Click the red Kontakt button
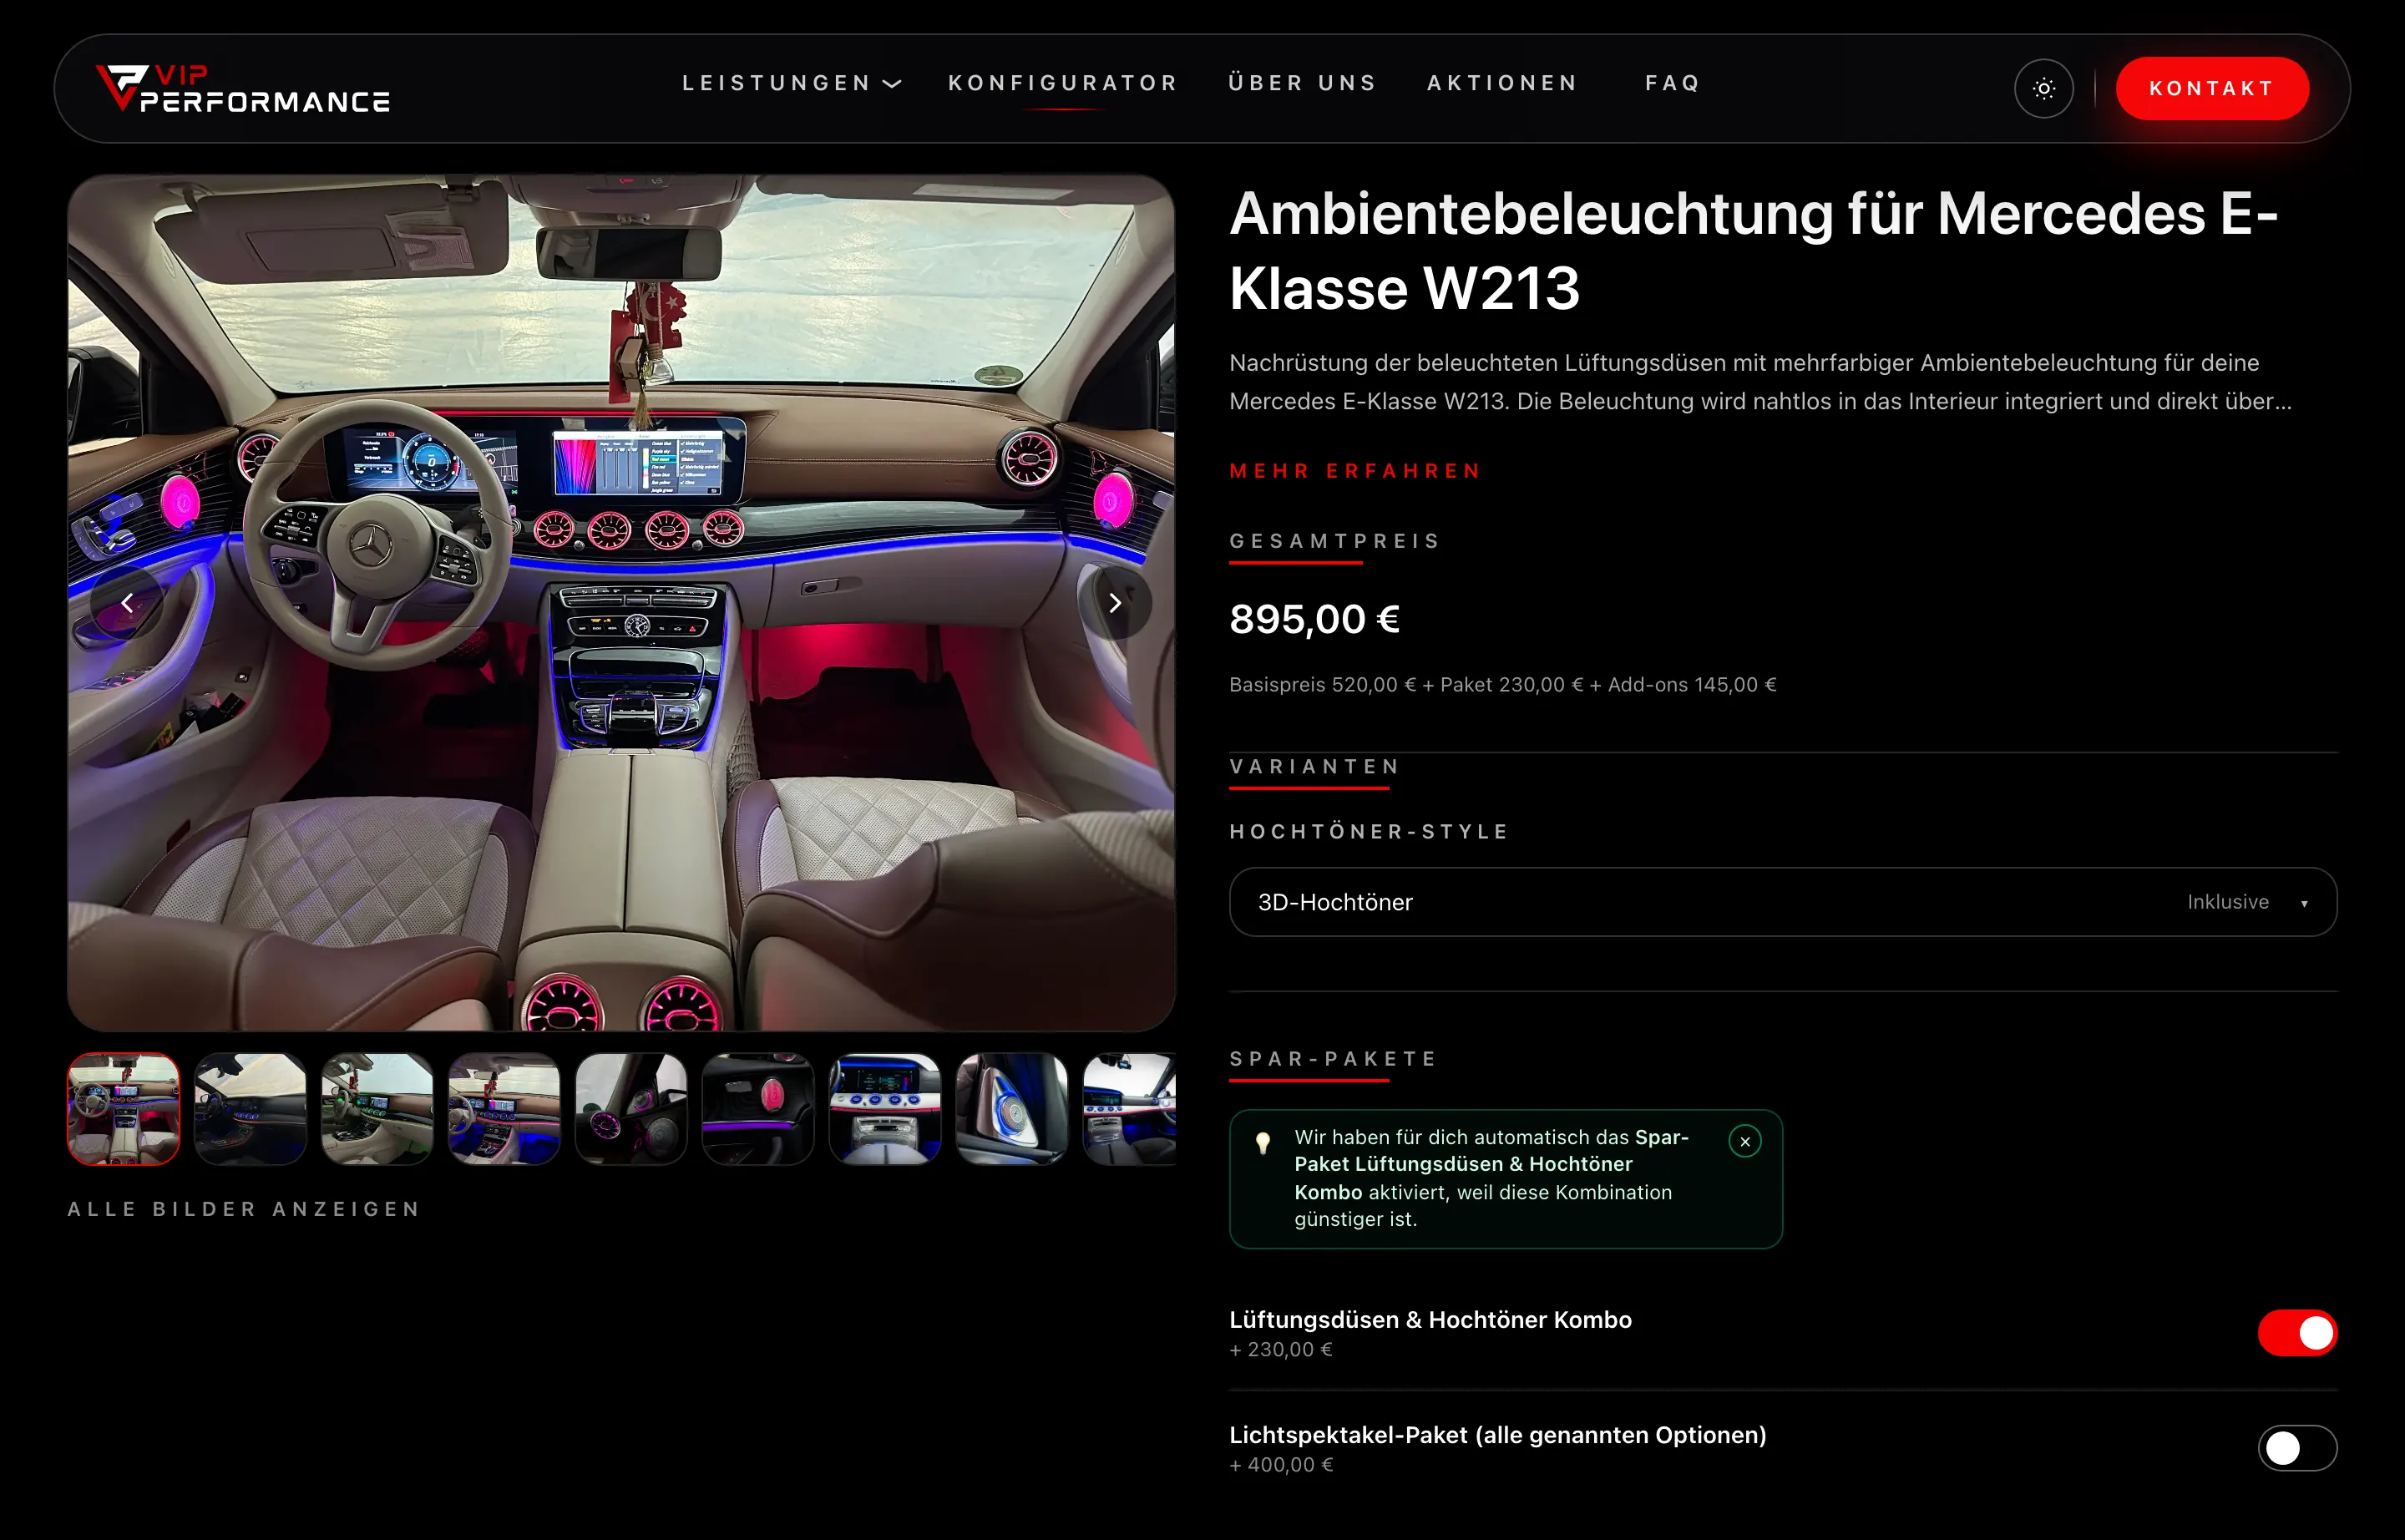Image resolution: width=2405 pixels, height=1540 pixels. pyautogui.click(x=2211, y=88)
